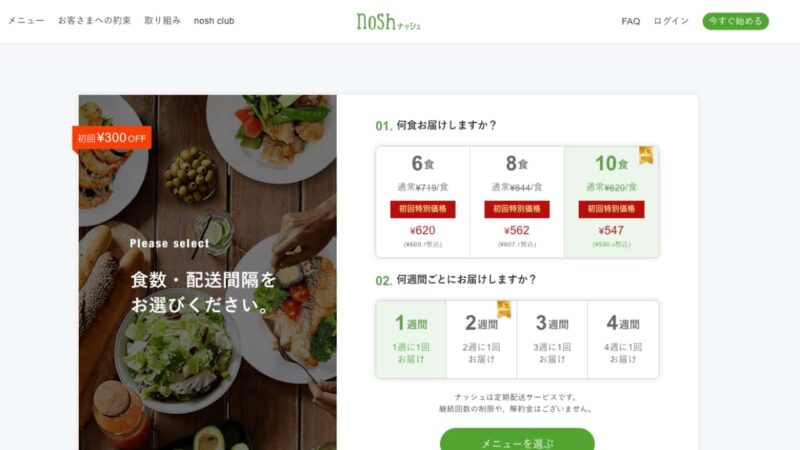Image resolution: width=800 pixels, height=450 pixels.
Task: Open the nosh club link
Action: tap(214, 21)
